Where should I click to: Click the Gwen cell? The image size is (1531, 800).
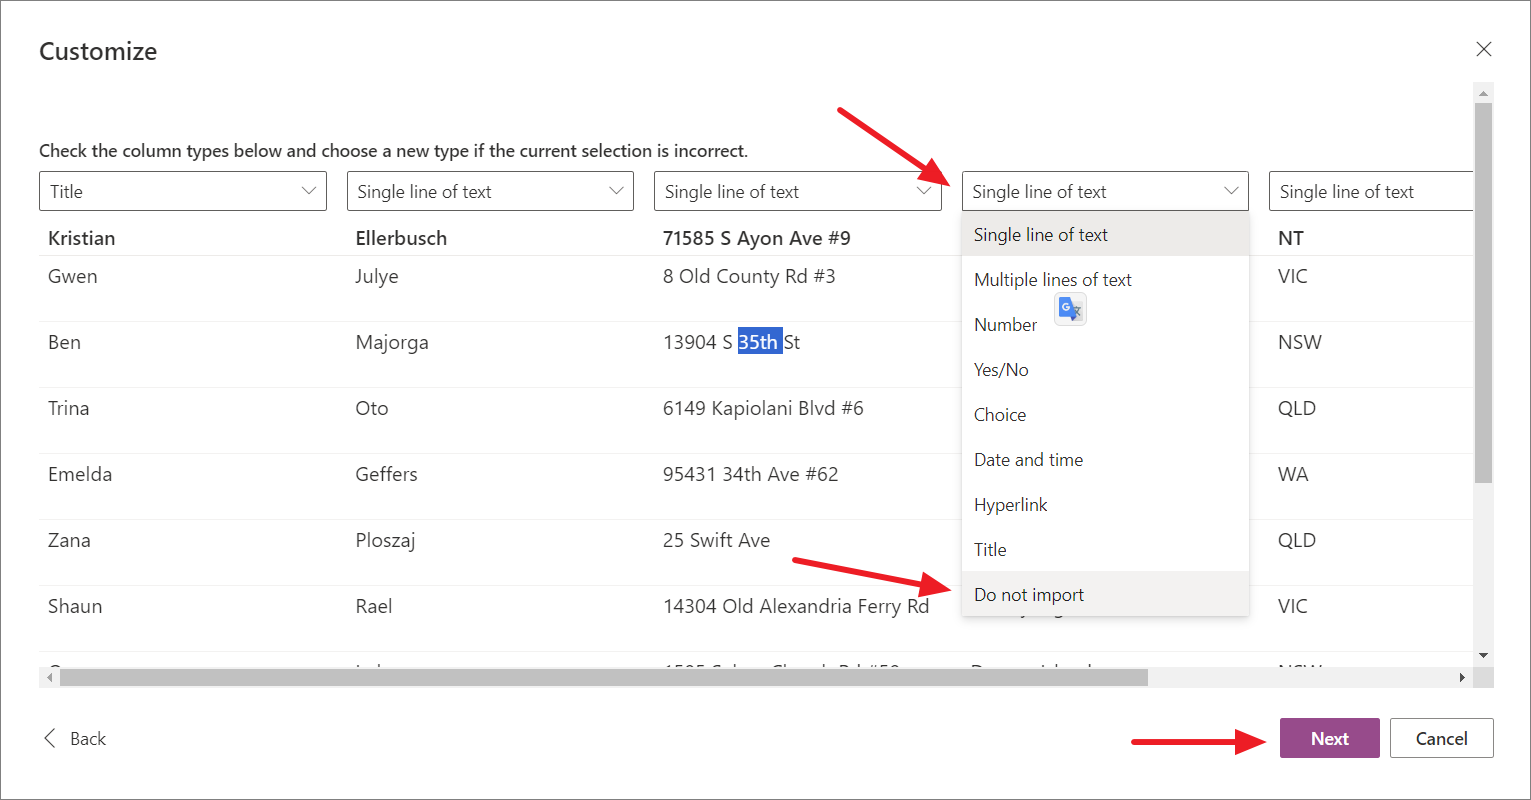pyautogui.click(x=73, y=276)
